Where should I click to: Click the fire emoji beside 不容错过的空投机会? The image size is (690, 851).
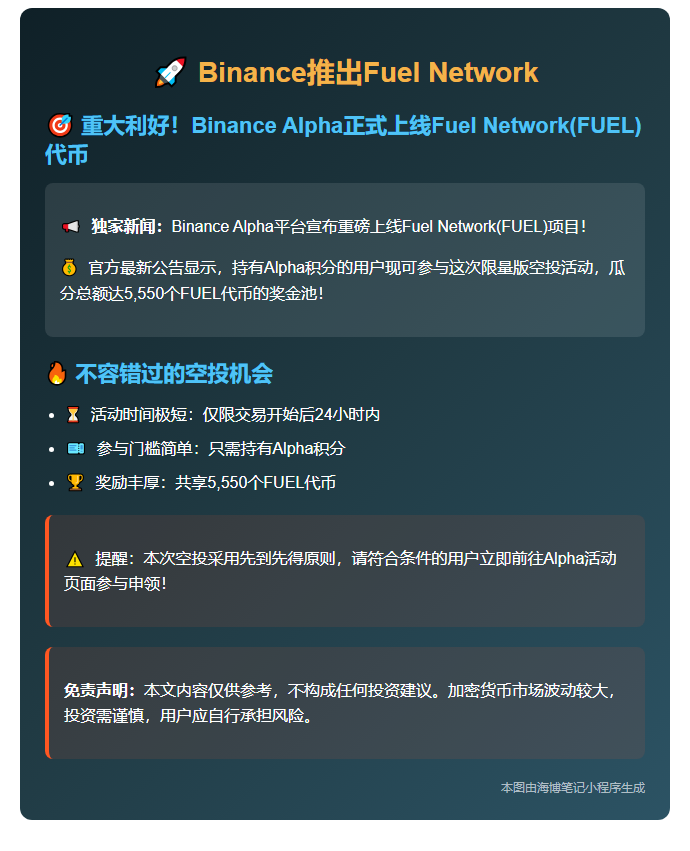(56, 373)
